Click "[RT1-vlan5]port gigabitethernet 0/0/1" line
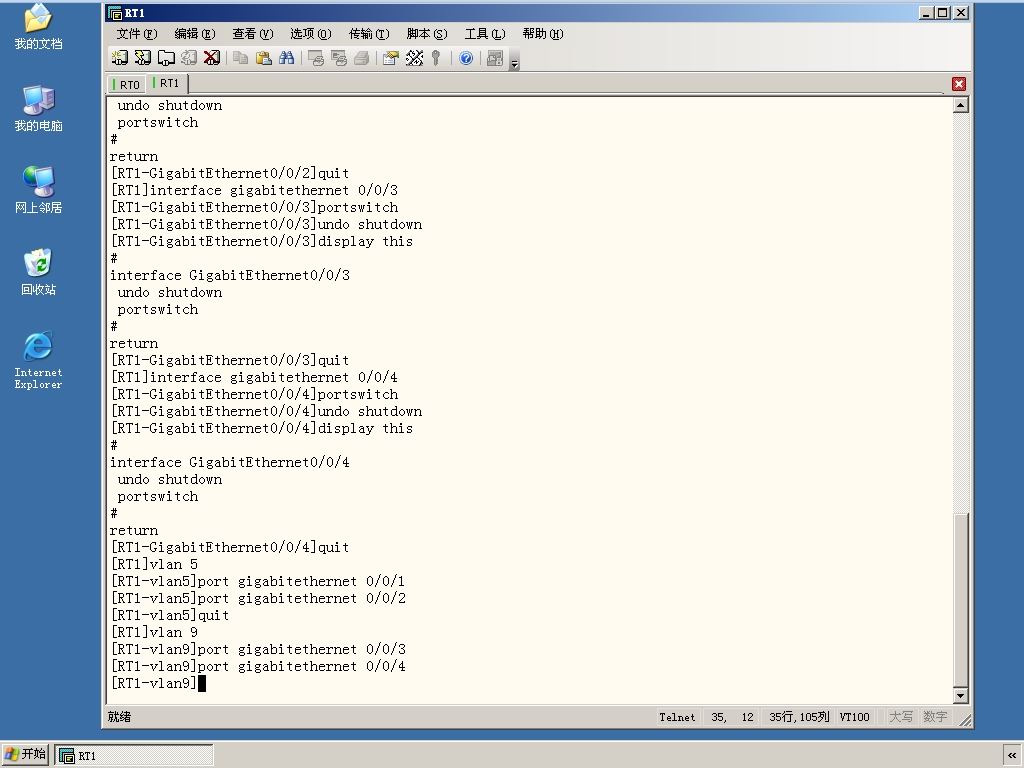Image resolution: width=1024 pixels, height=768 pixels. (x=258, y=581)
